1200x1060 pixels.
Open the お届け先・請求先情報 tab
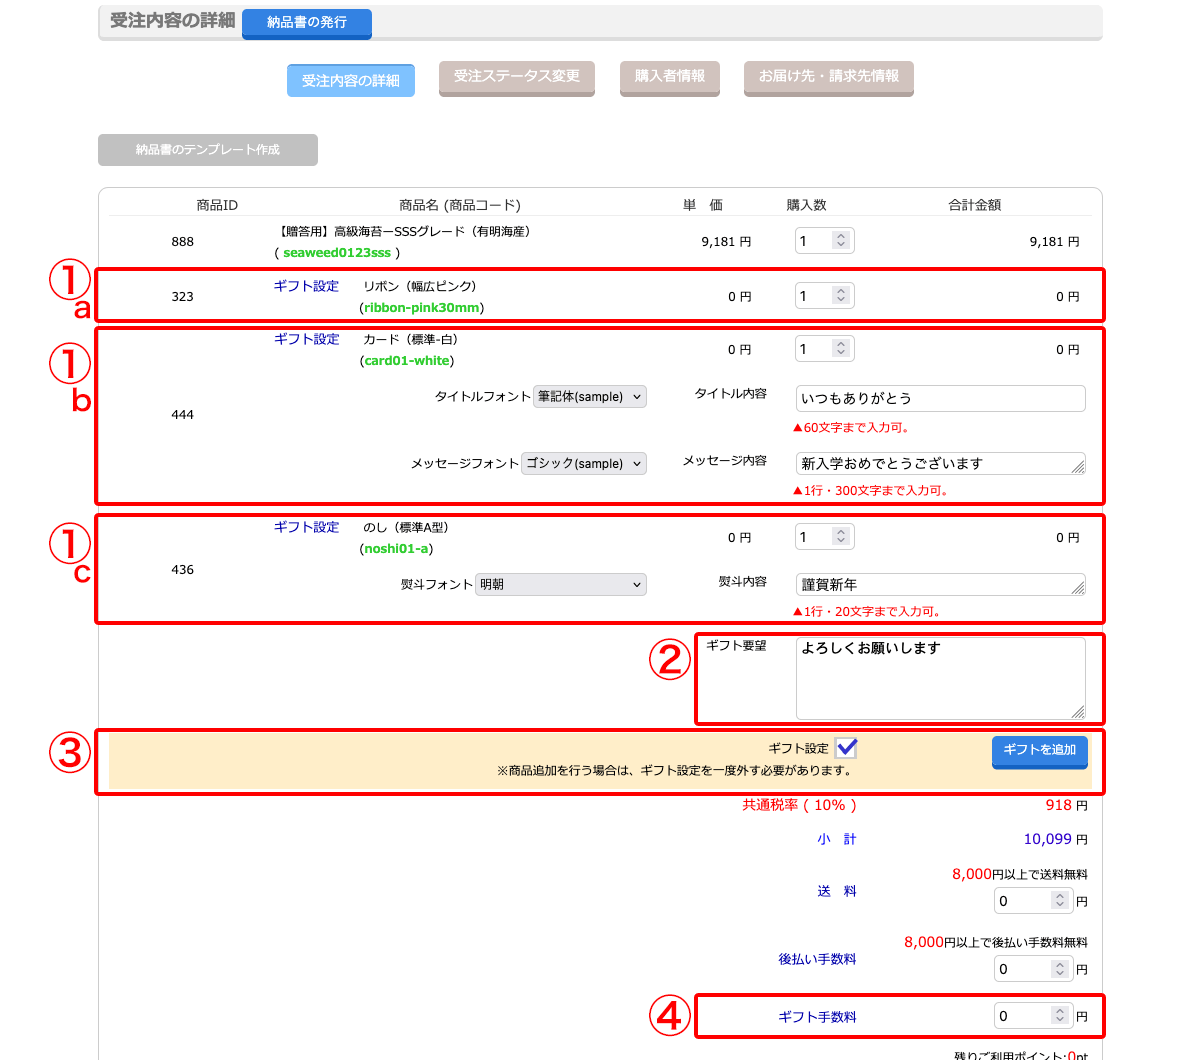tap(828, 77)
